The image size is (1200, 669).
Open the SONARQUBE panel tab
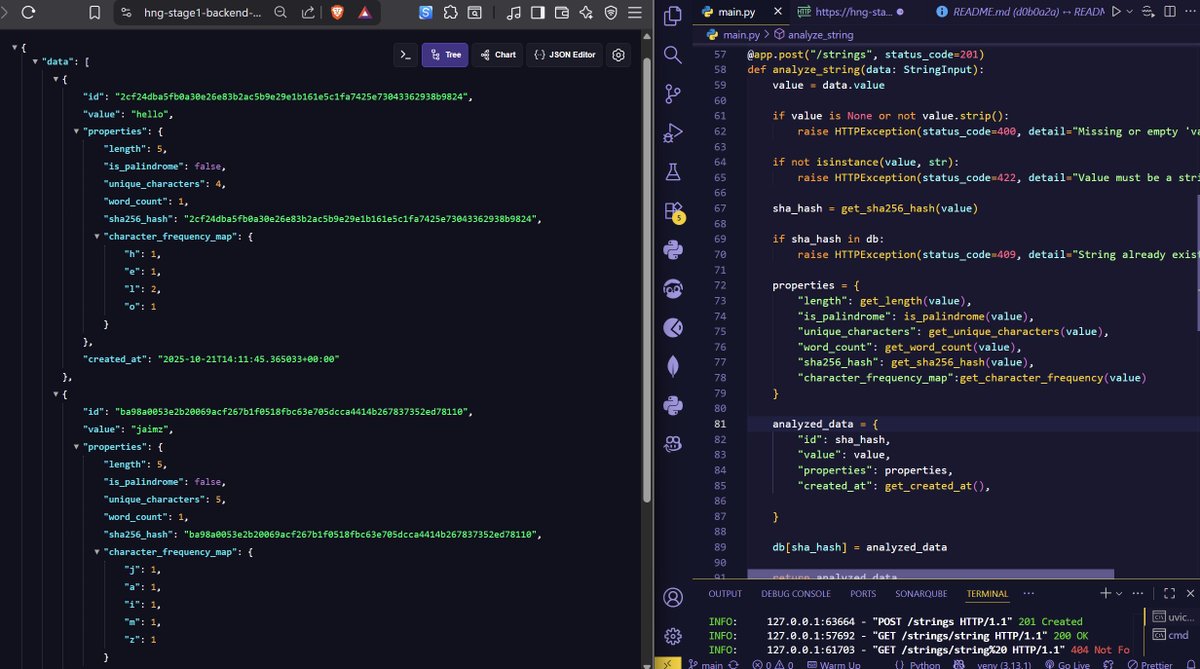point(921,594)
